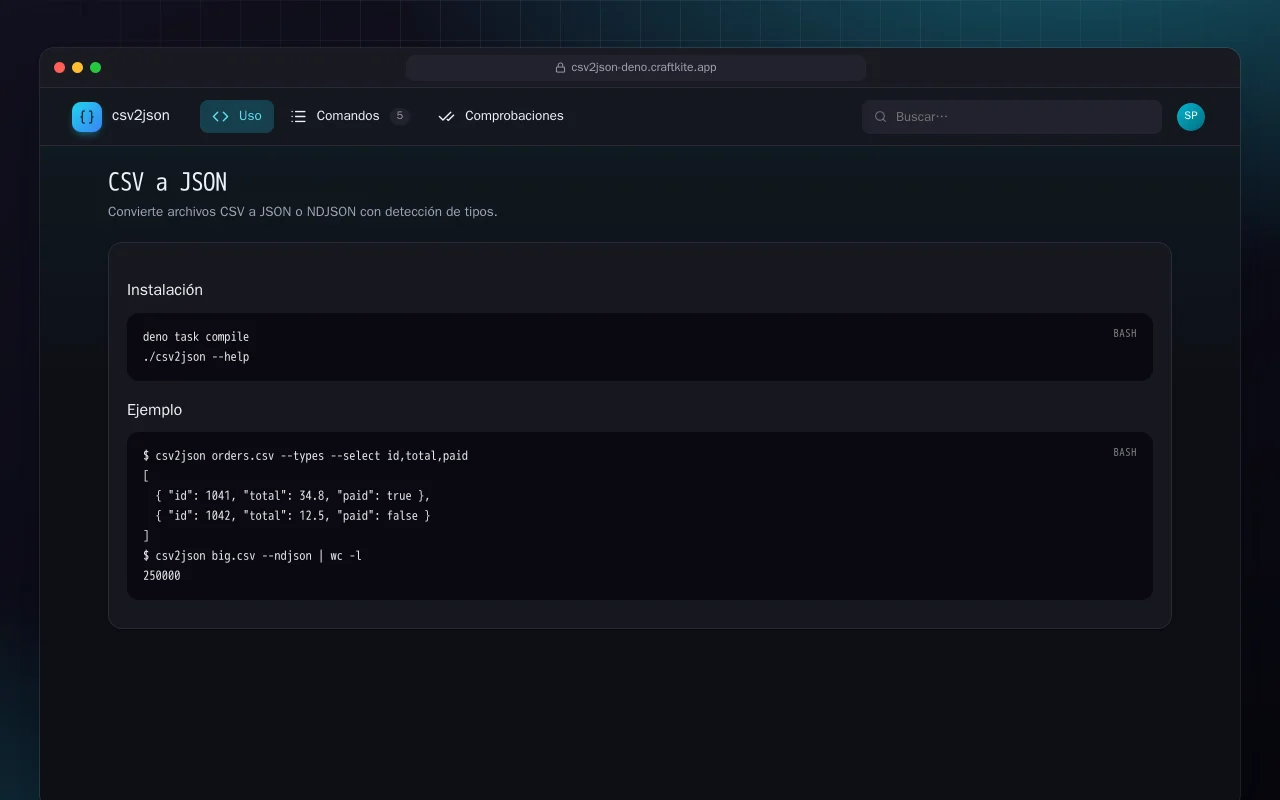Open the Comprobaciones tab
Image resolution: width=1280 pixels, height=800 pixels.
click(501, 116)
